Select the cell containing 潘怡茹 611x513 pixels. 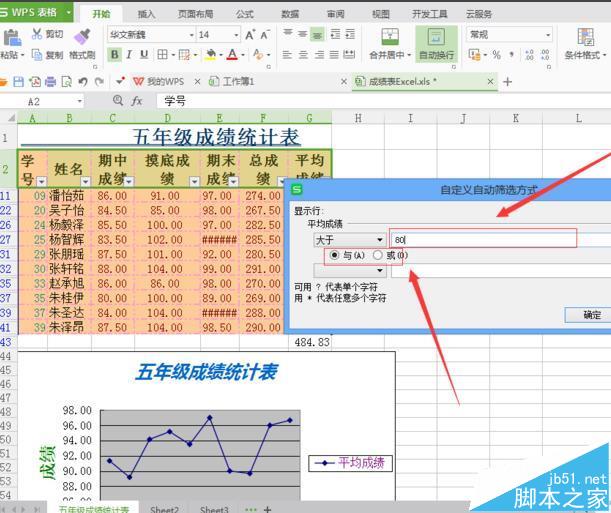coord(67,196)
